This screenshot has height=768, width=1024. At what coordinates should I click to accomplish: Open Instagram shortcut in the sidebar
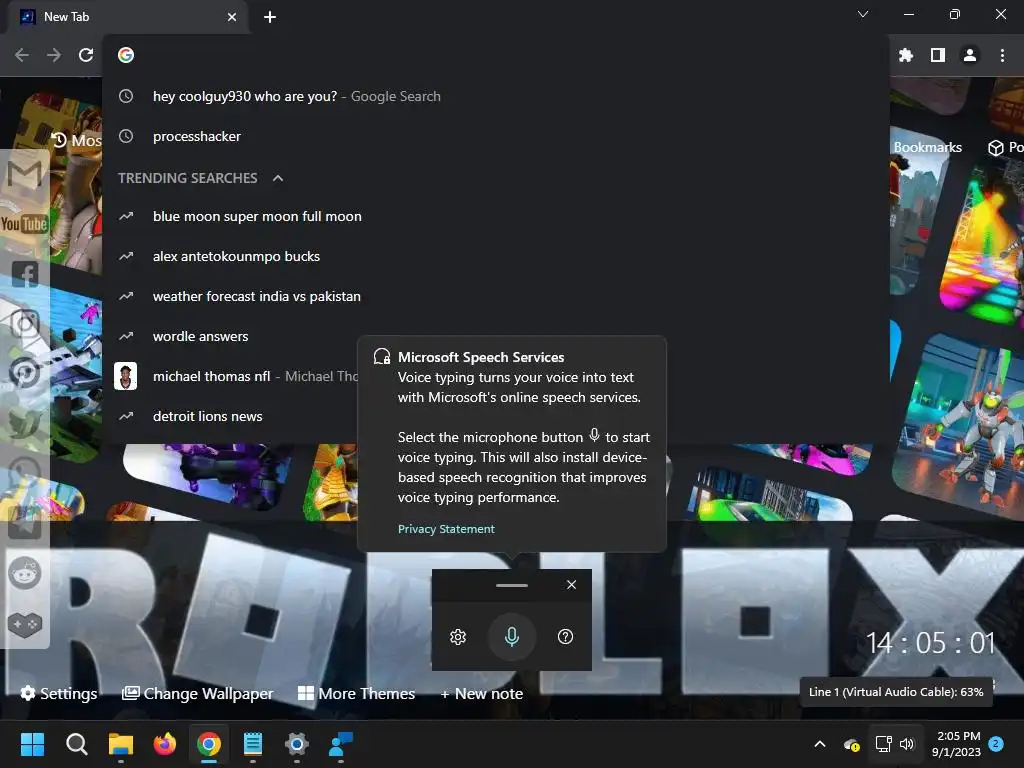25,324
